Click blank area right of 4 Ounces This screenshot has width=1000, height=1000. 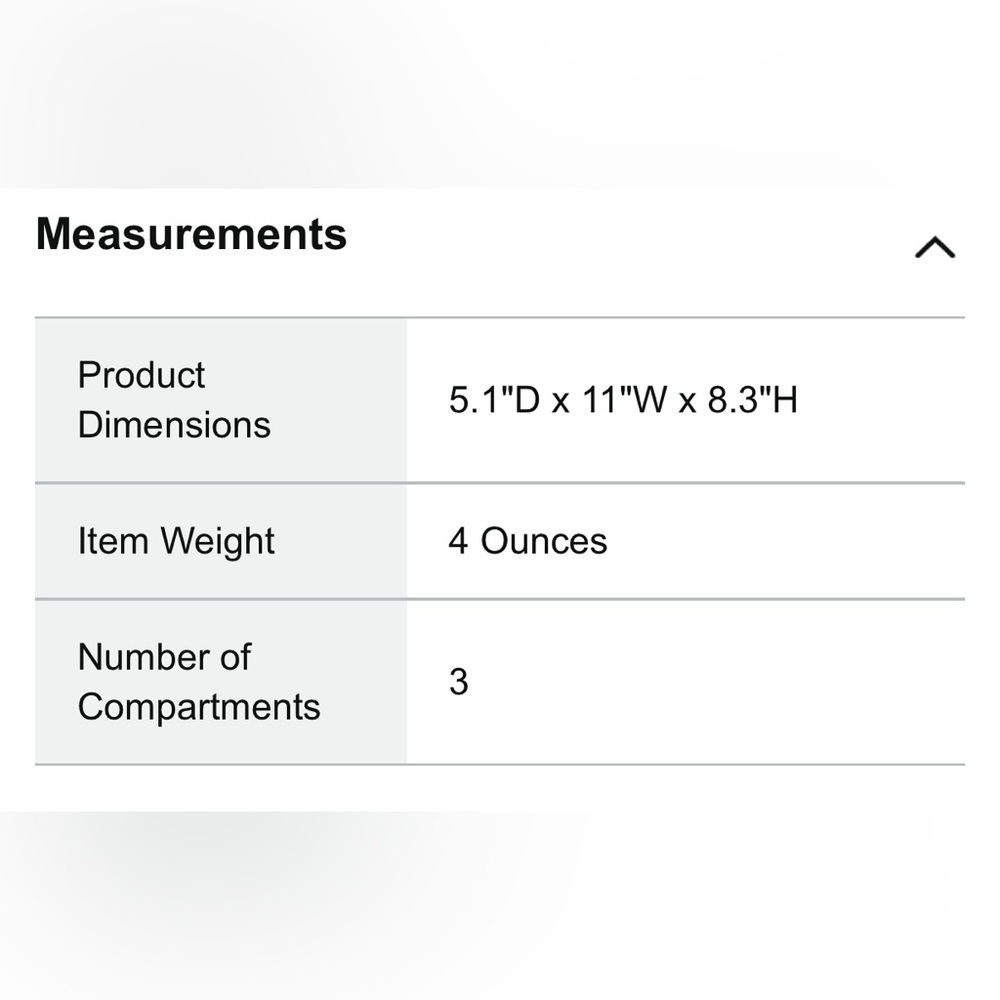[x=800, y=541]
